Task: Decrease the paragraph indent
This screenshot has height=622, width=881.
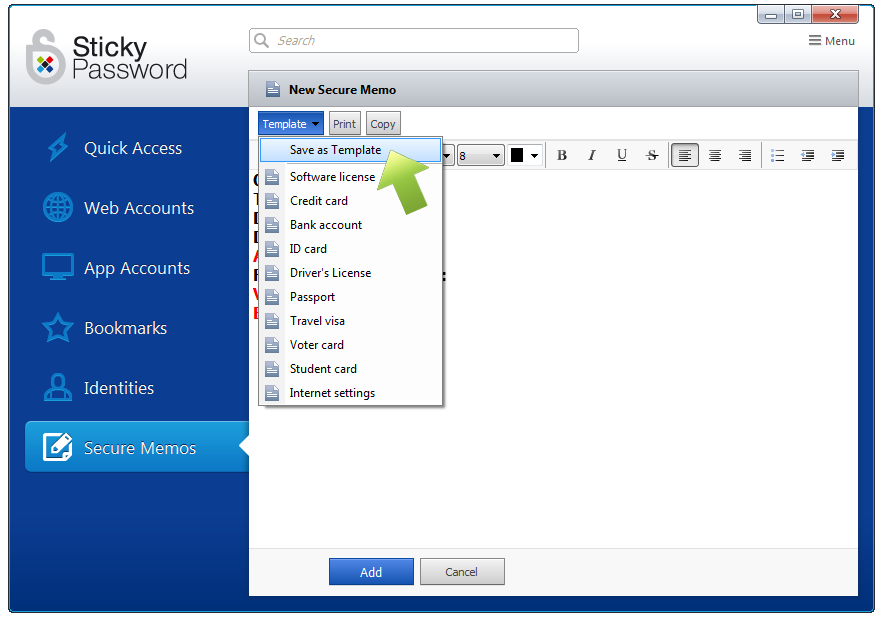Action: pyautogui.click(x=808, y=156)
